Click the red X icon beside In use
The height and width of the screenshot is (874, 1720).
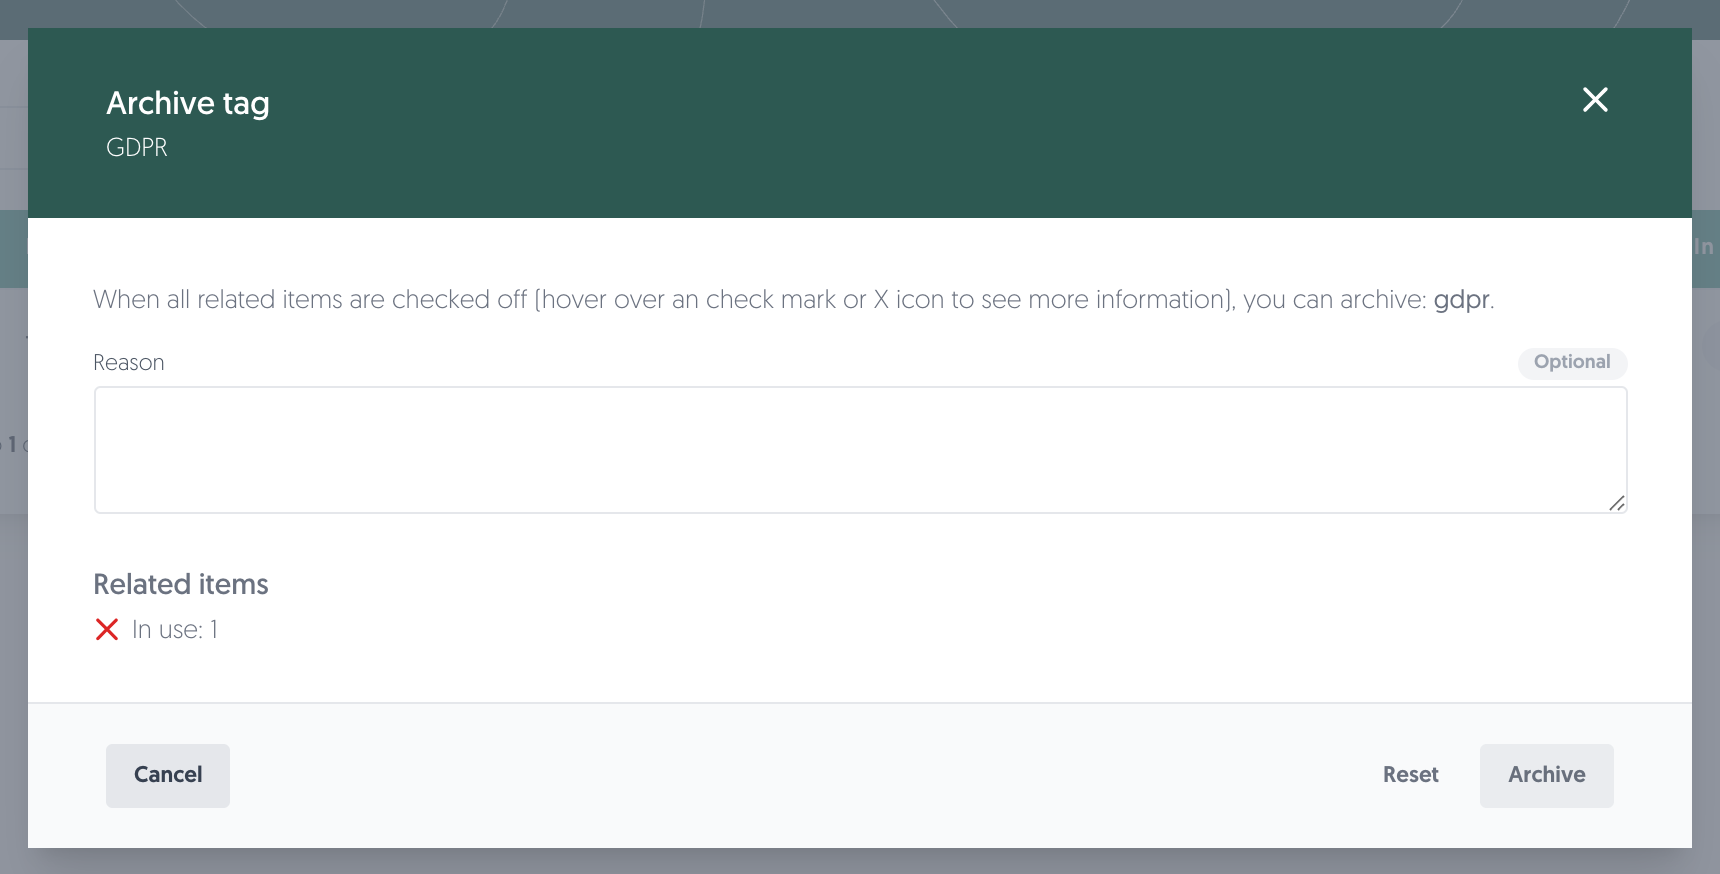coord(107,629)
